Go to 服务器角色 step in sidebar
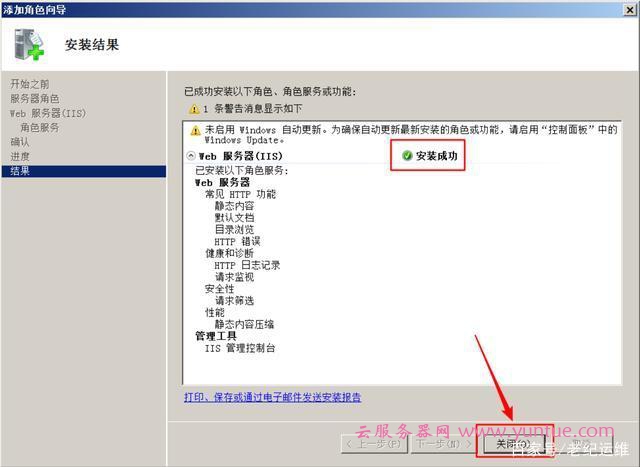 [x=35, y=98]
